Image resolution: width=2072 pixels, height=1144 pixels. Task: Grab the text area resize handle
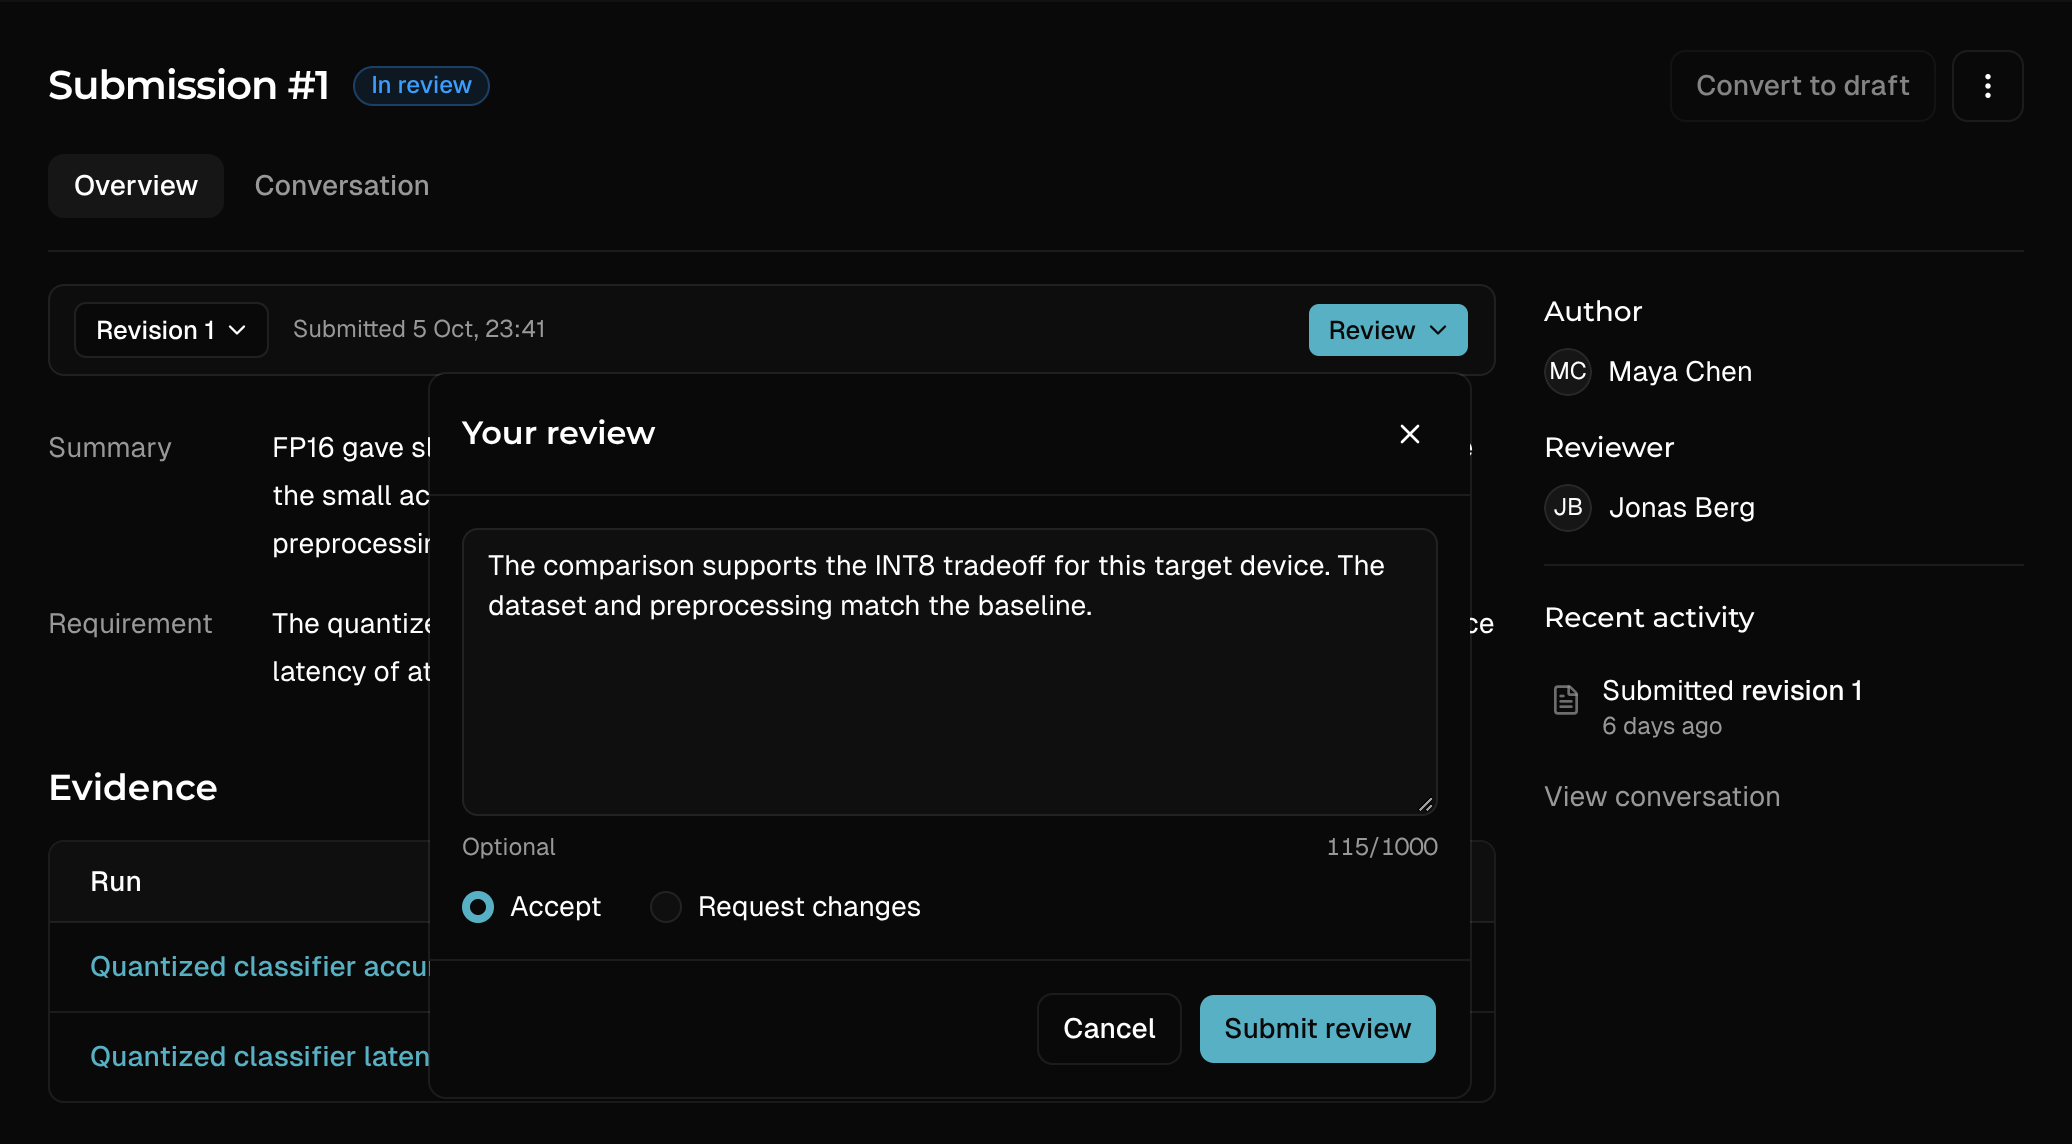click(1426, 804)
